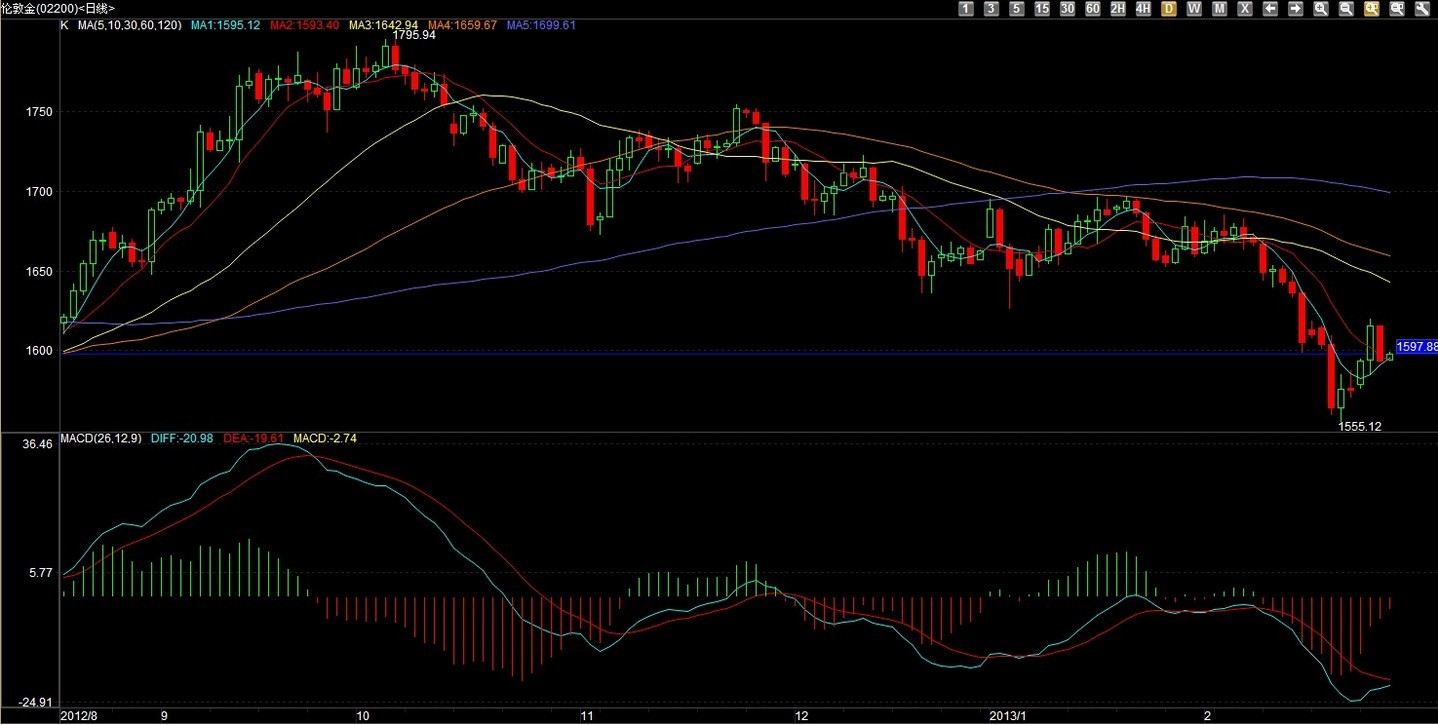
Task: Click the region zoom-out icon
Action: point(1397,8)
